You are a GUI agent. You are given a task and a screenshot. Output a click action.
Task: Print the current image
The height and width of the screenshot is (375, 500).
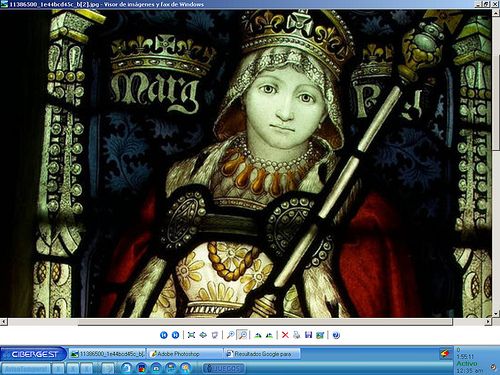pyautogui.click(x=297, y=335)
